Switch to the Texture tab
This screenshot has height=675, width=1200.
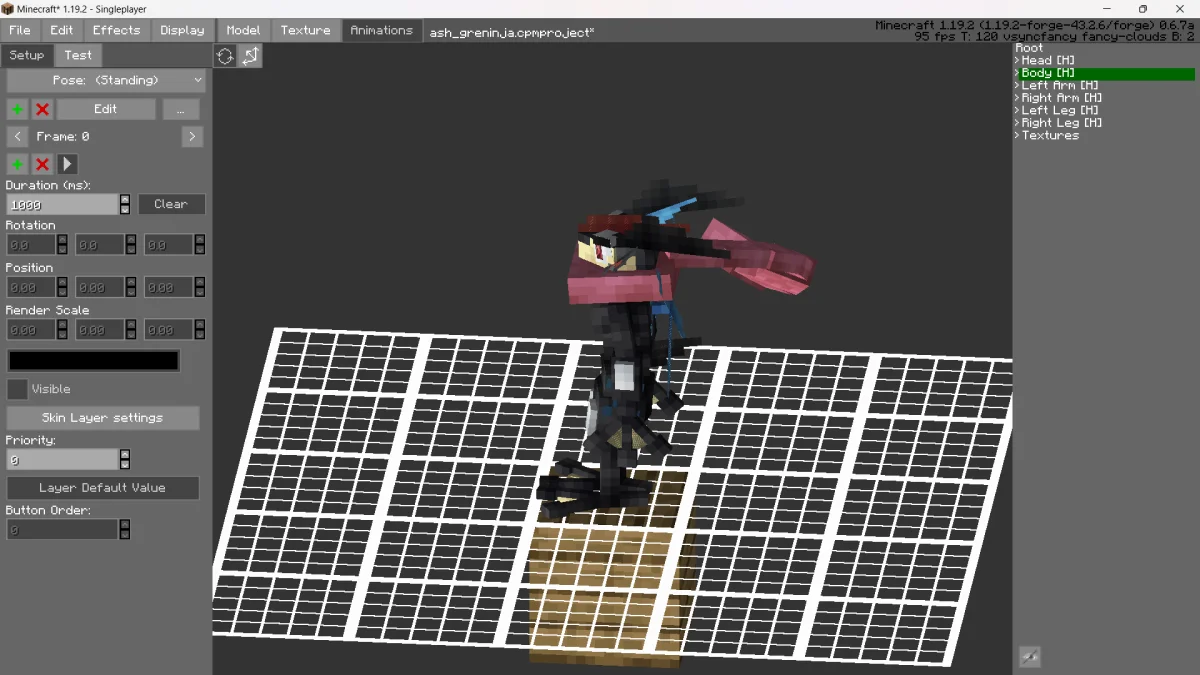point(306,30)
